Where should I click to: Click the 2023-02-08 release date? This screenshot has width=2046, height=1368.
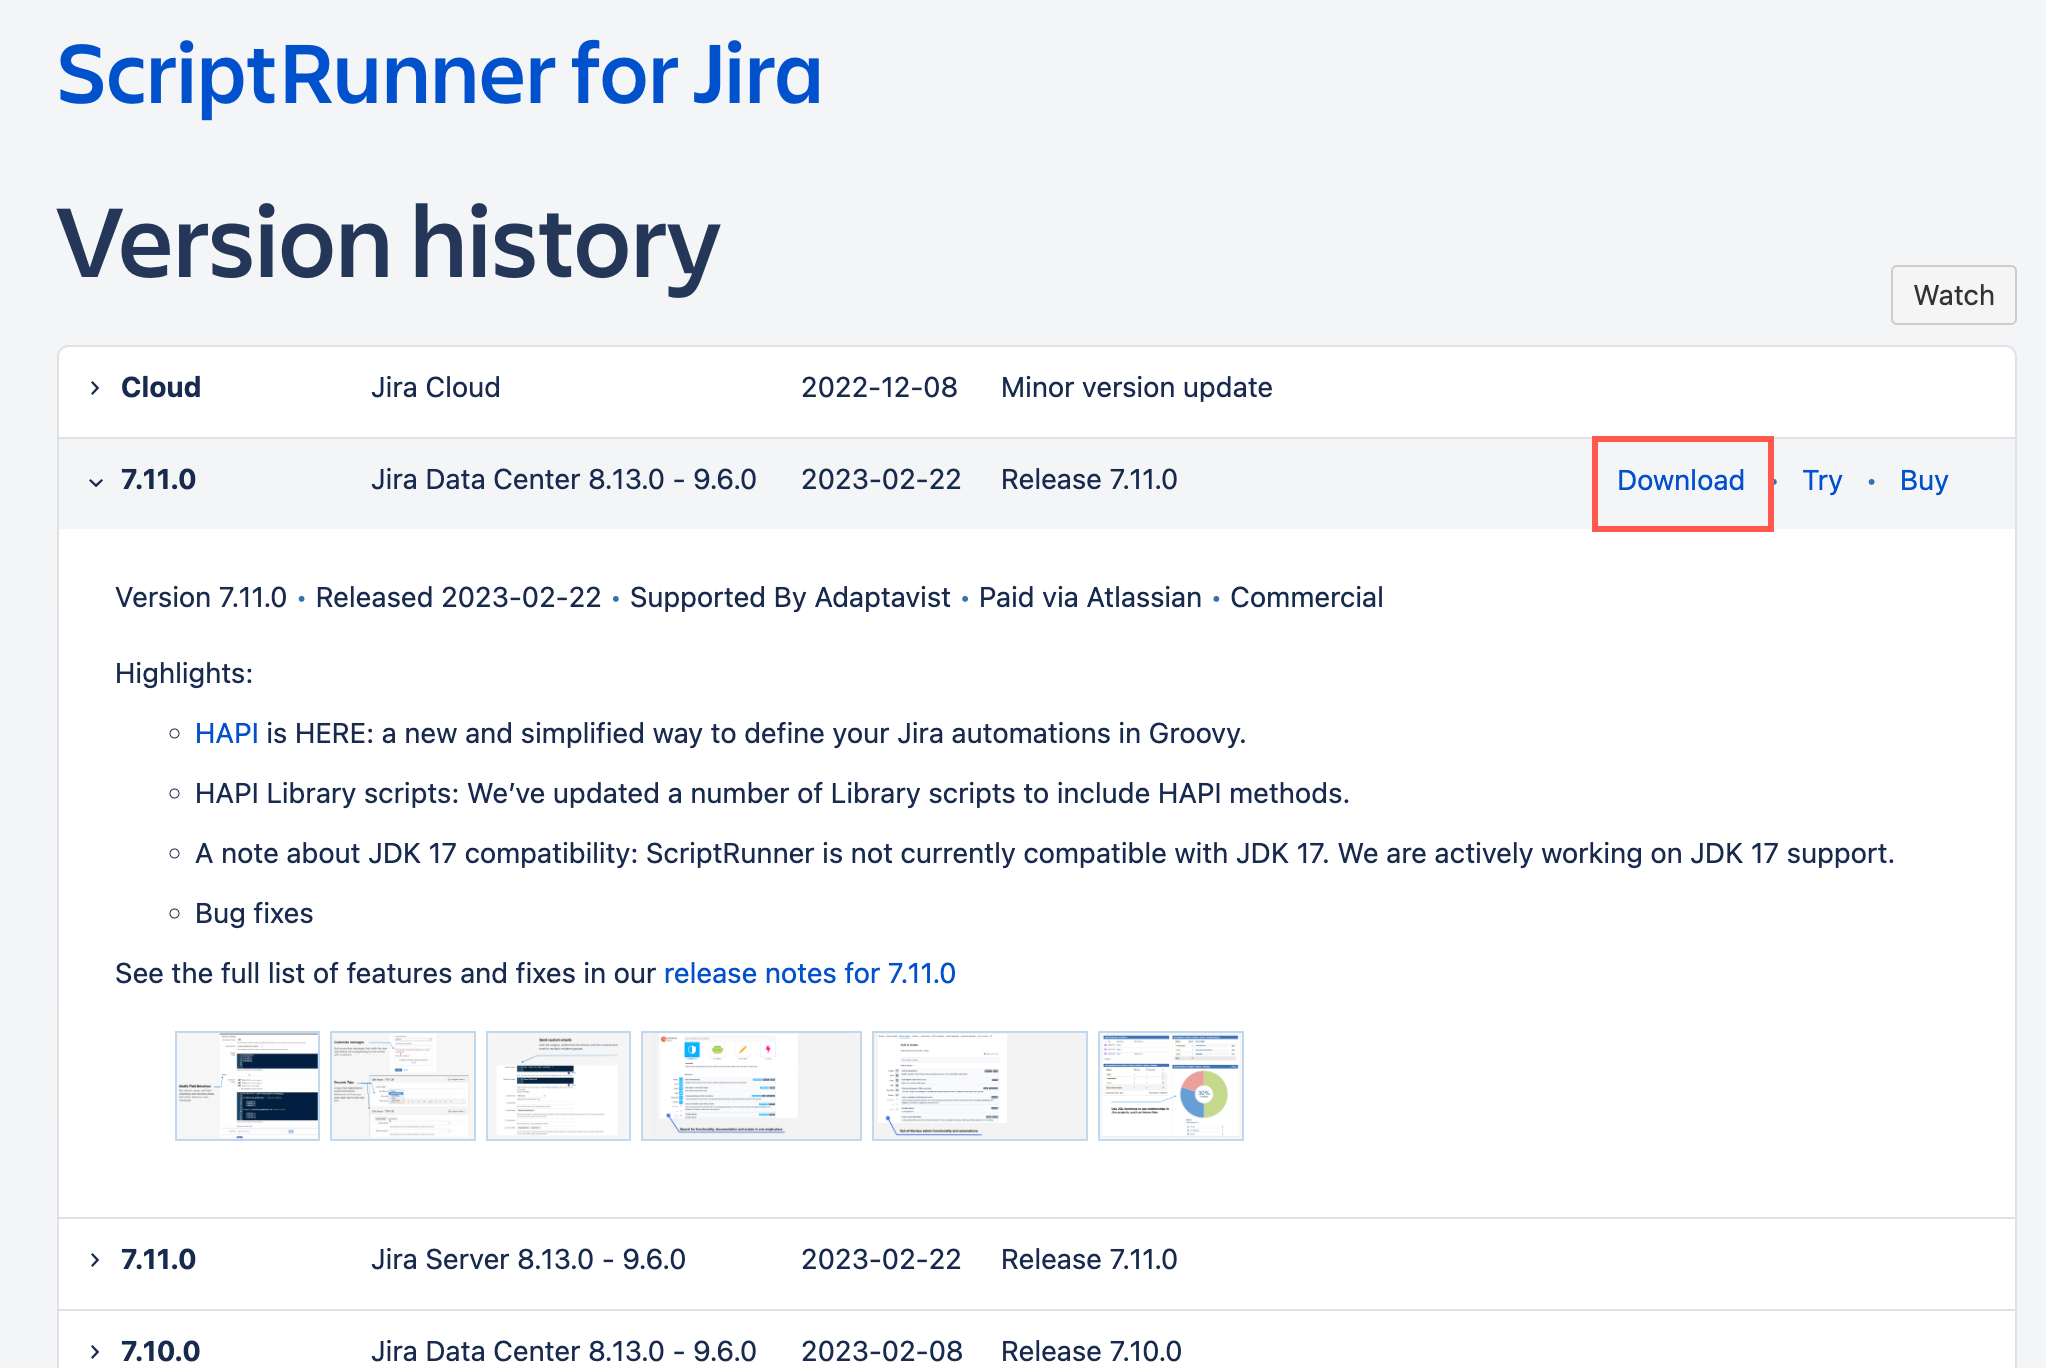point(881,1351)
